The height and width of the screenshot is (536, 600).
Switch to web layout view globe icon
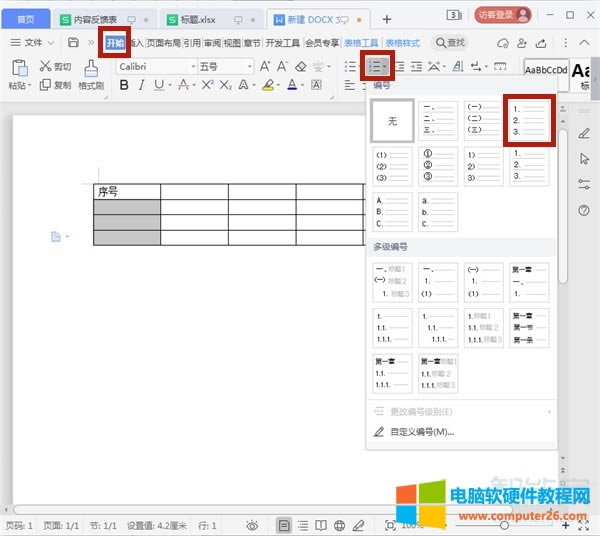[x=340, y=525]
